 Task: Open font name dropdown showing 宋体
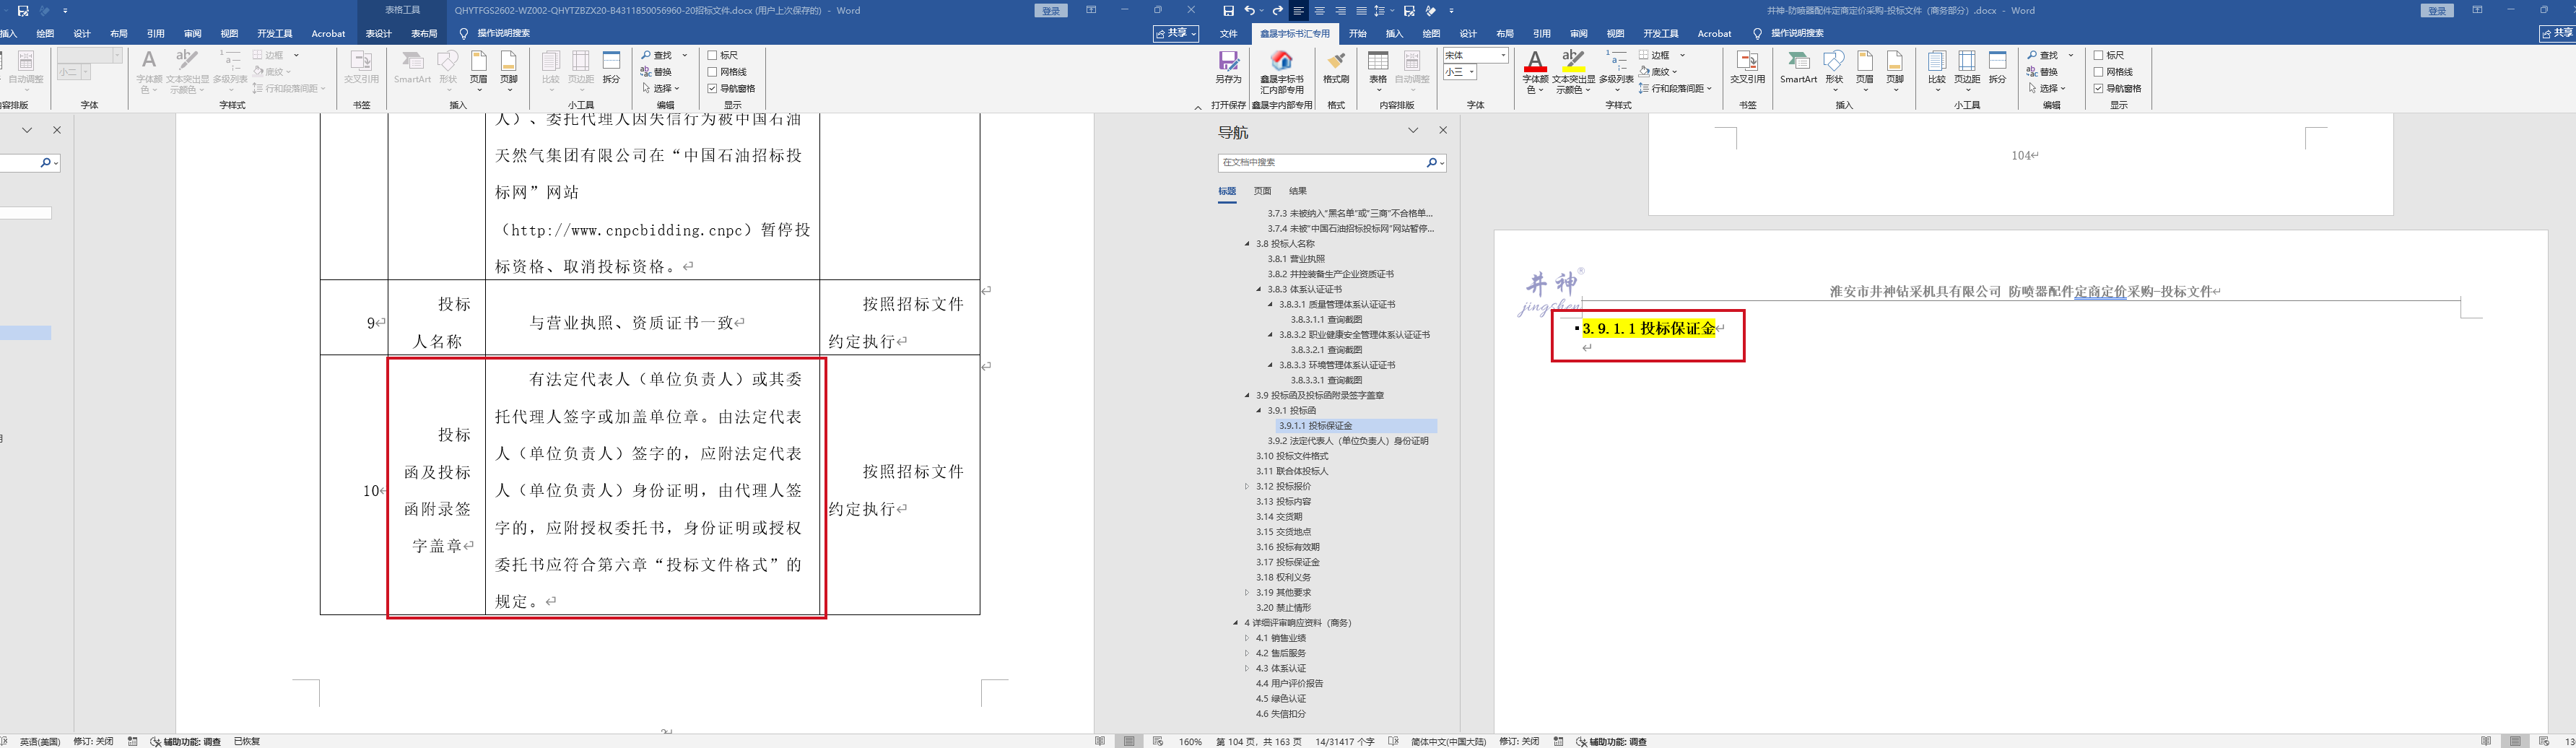point(1503,55)
